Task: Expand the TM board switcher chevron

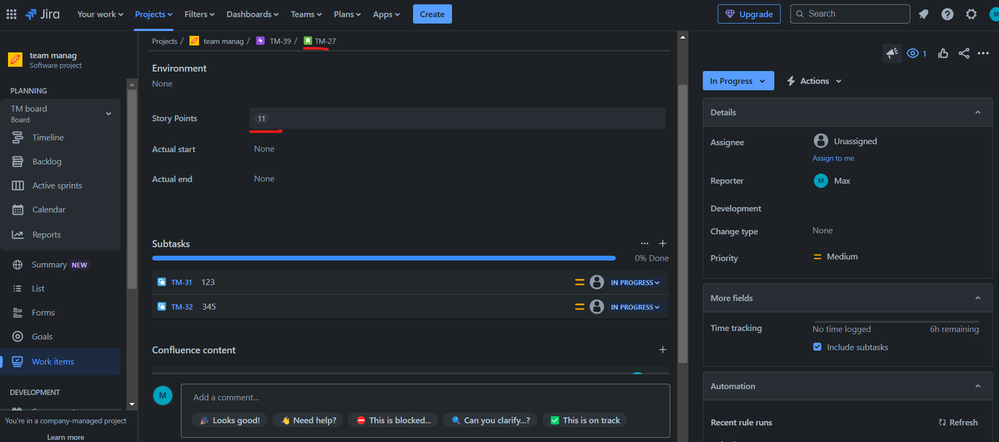Action: tap(108, 113)
